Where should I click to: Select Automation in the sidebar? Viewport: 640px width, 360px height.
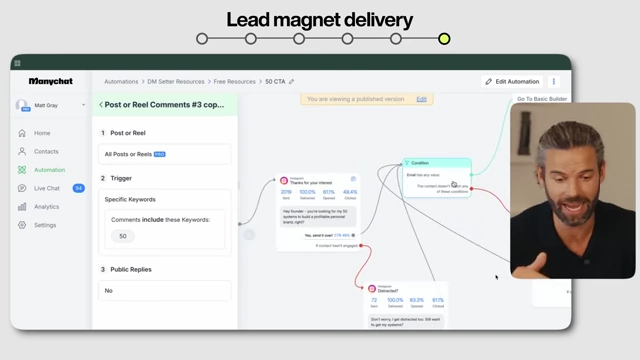click(x=49, y=170)
